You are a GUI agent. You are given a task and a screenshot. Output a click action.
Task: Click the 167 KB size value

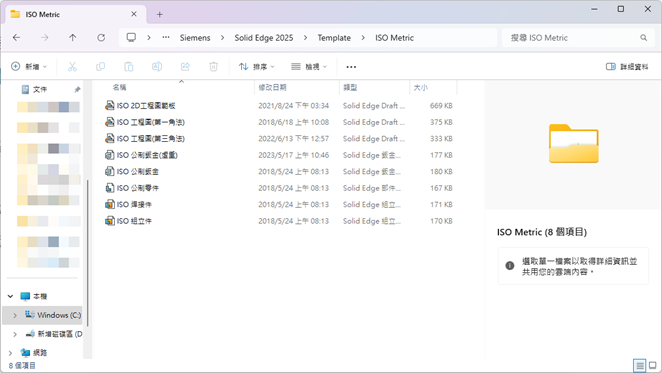[441, 188]
